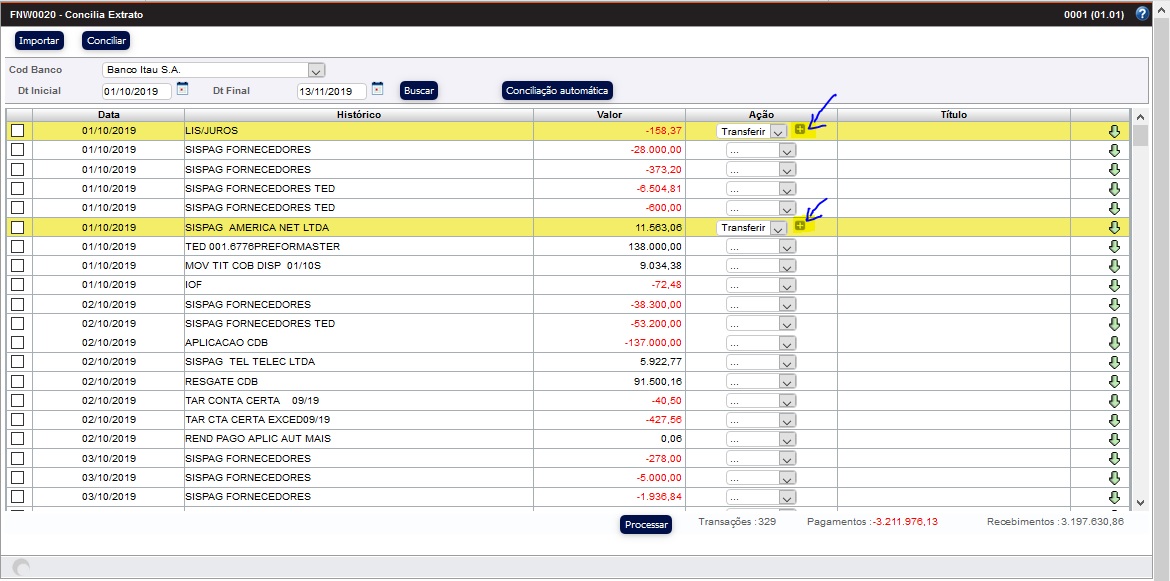Open the Cod Banco dropdown
The height and width of the screenshot is (581, 1170).
[x=316, y=70]
